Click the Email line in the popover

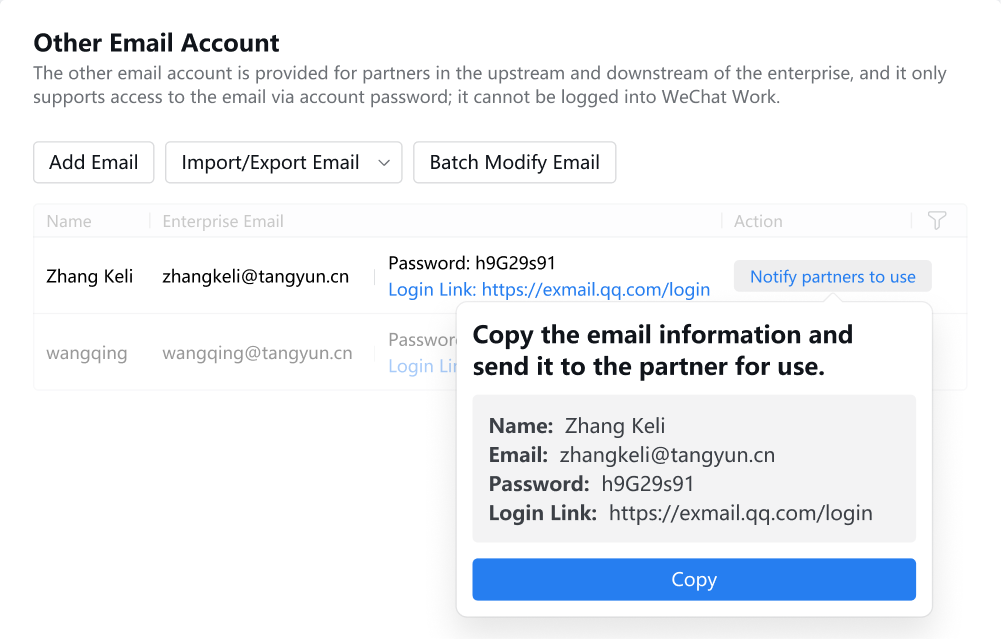632,455
